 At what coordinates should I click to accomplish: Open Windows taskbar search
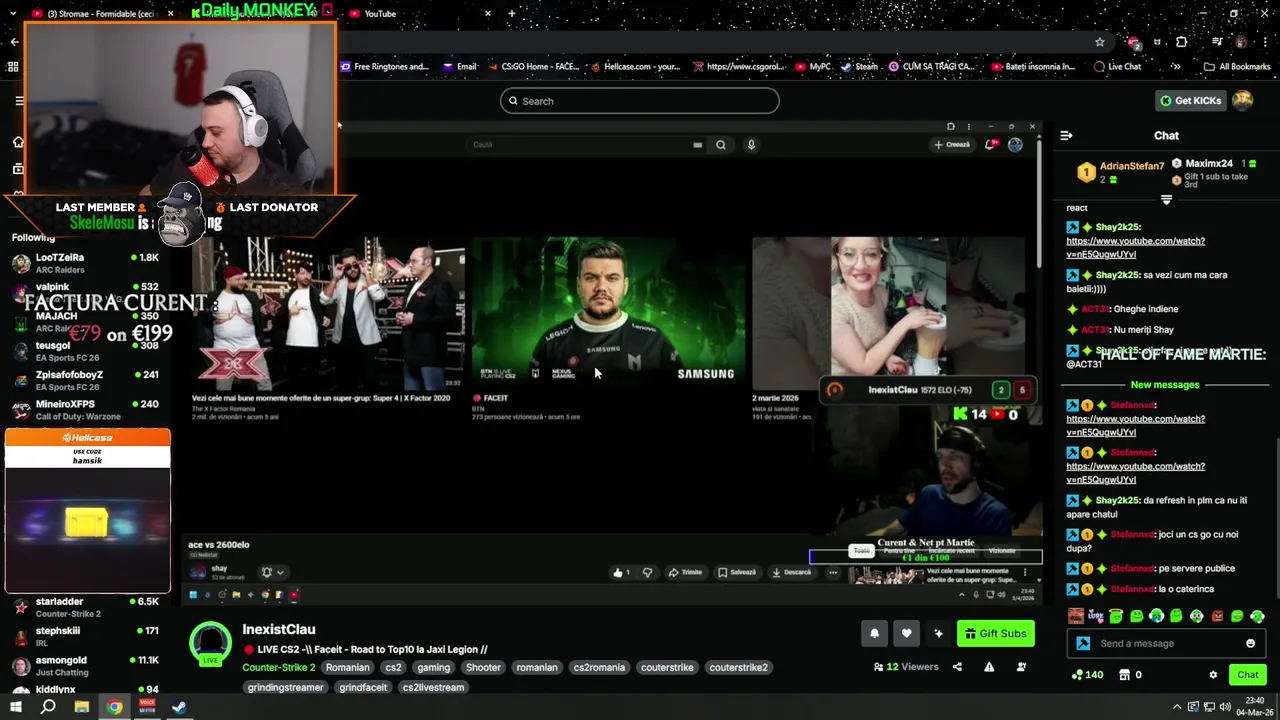tap(48, 707)
